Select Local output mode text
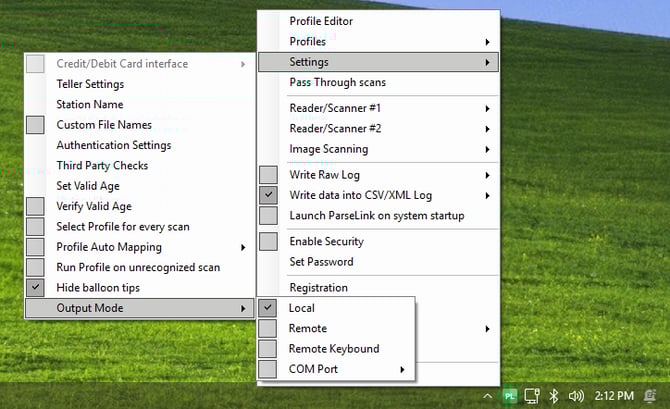The image size is (670, 409). [x=302, y=308]
